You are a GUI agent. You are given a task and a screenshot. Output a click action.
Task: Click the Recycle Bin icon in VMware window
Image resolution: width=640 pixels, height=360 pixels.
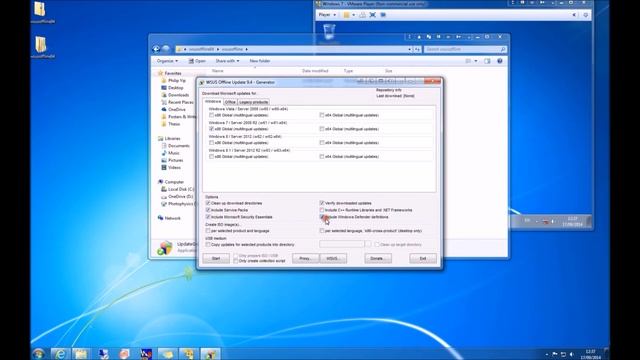[329, 32]
